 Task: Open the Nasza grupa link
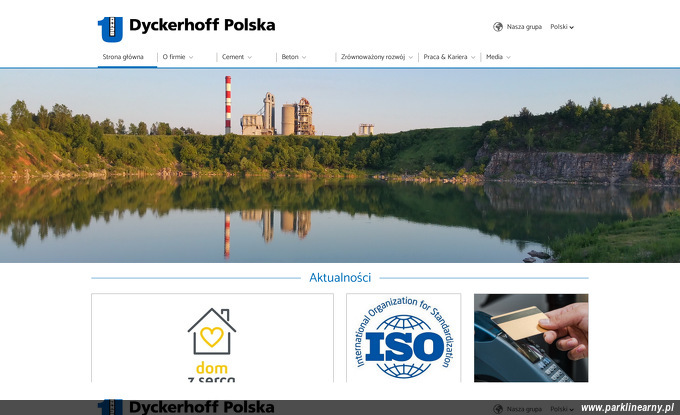tap(524, 27)
